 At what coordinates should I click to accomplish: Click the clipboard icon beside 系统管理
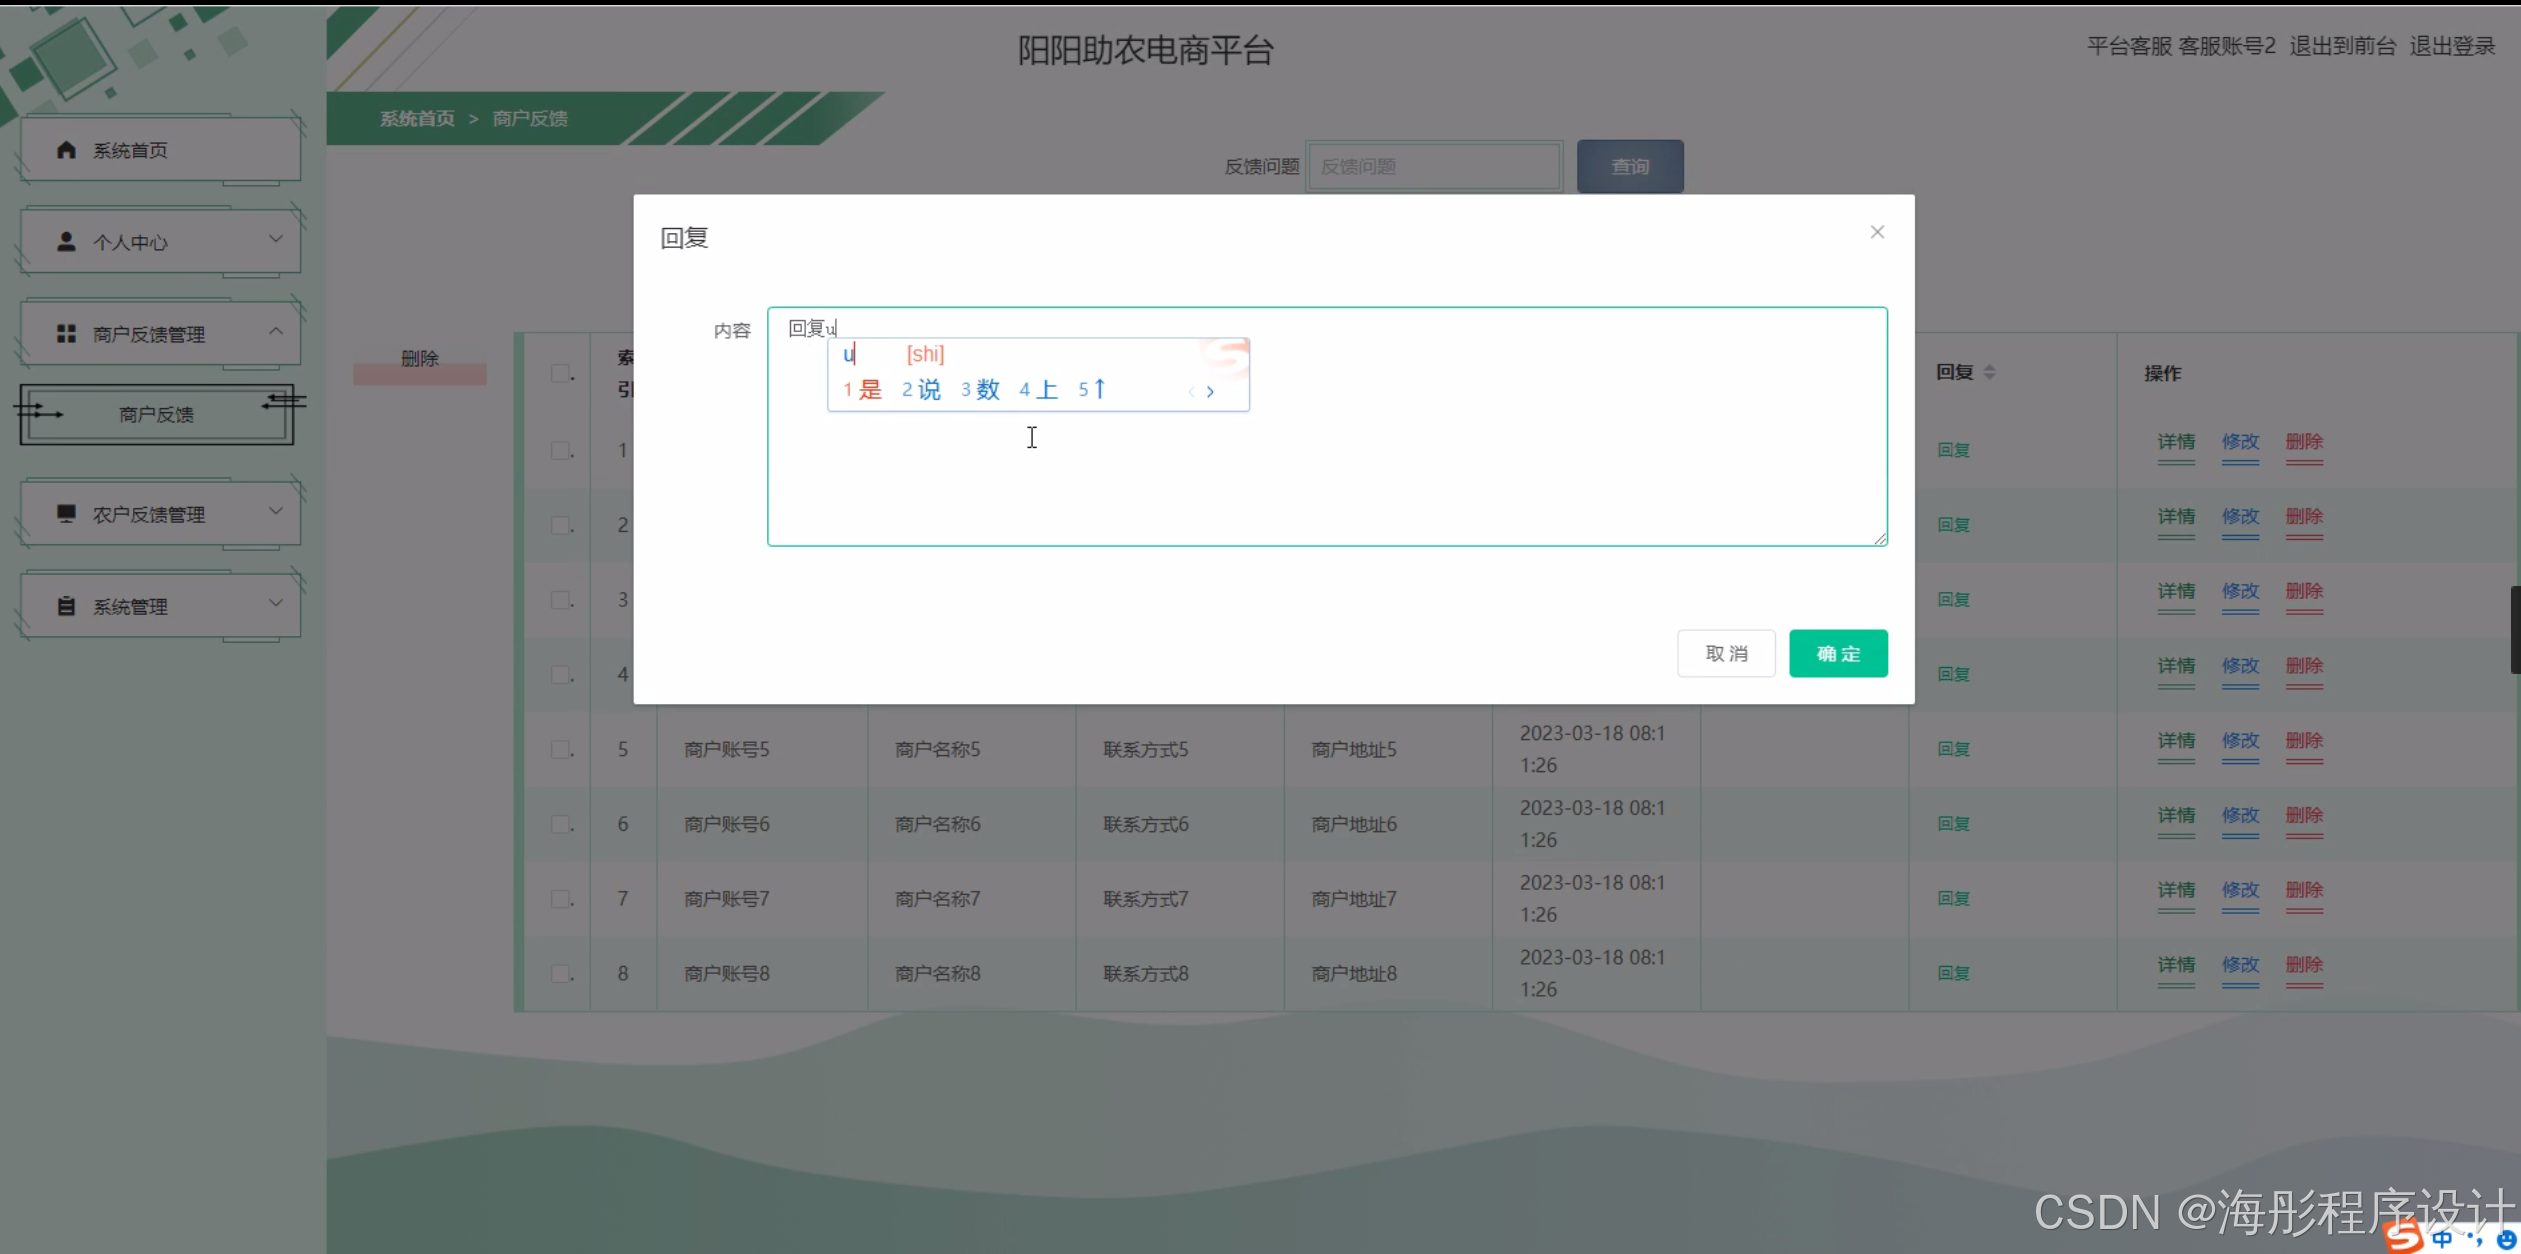pyautogui.click(x=66, y=606)
